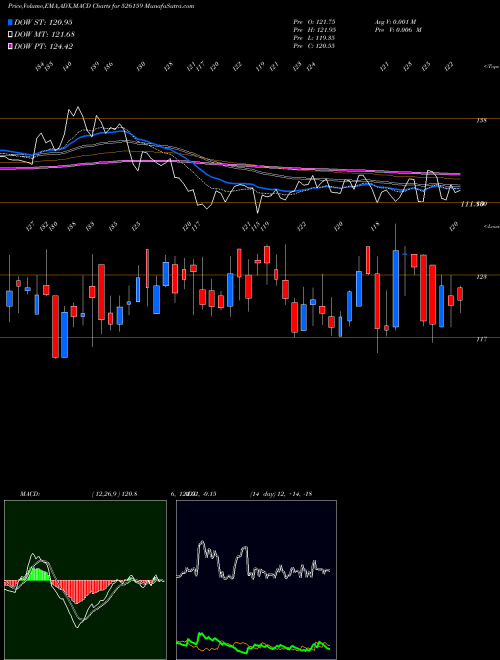500x660 pixels.
Task: Click the magenta DOW PT legend swatch
Action: point(10,46)
